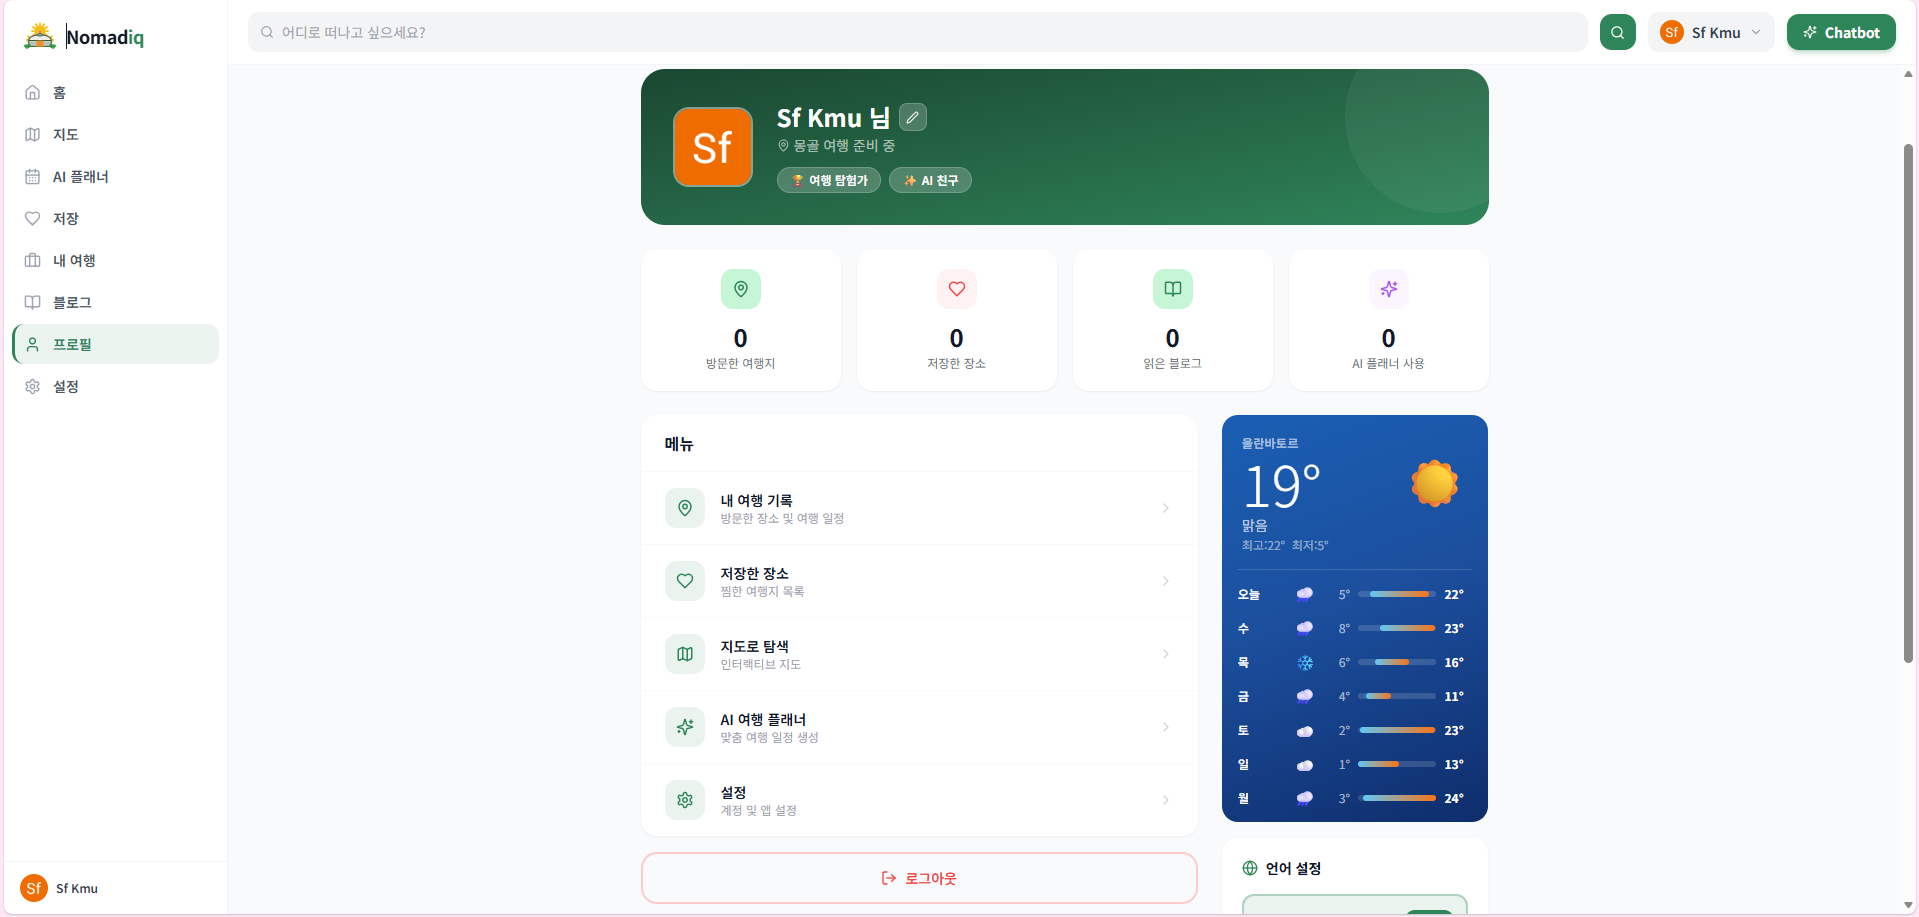Image resolution: width=1919 pixels, height=917 pixels.
Task: Click the chevron on 설정 menu row
Action: 1166,800
